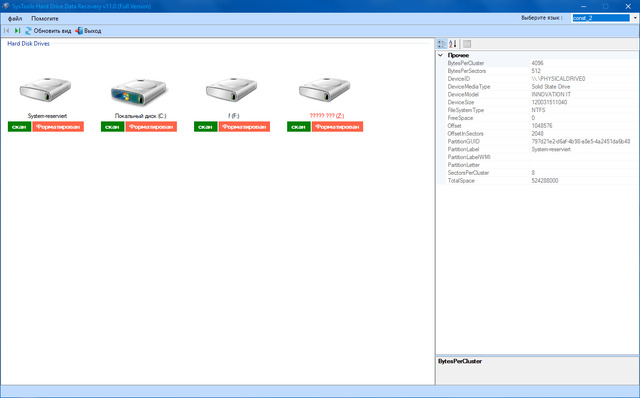This screenshot has height=398, width=640.
Task: Open the файл menu
Action: click(15, 18)
